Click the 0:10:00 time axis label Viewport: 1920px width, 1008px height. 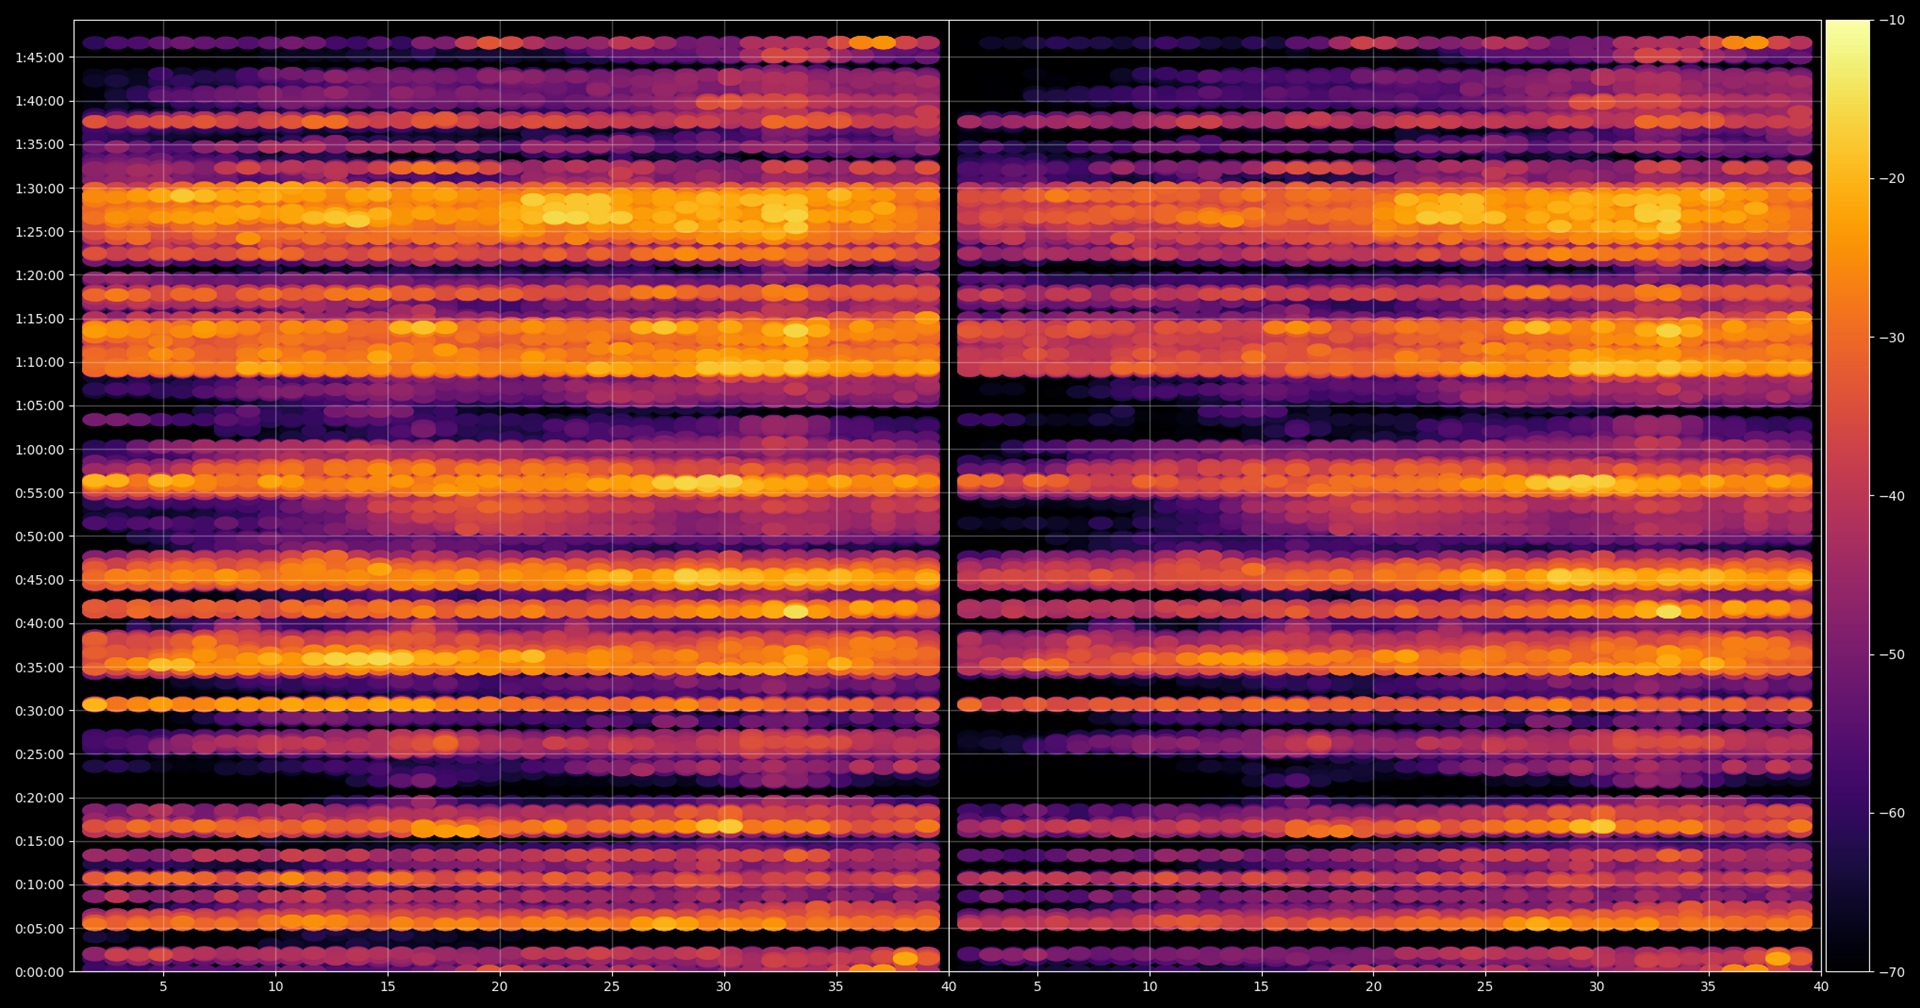tap(39, 885)
